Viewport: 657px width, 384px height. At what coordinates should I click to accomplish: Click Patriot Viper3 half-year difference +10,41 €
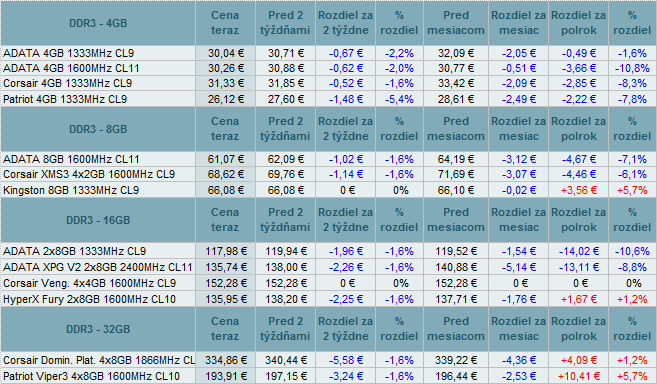[578, 376]
